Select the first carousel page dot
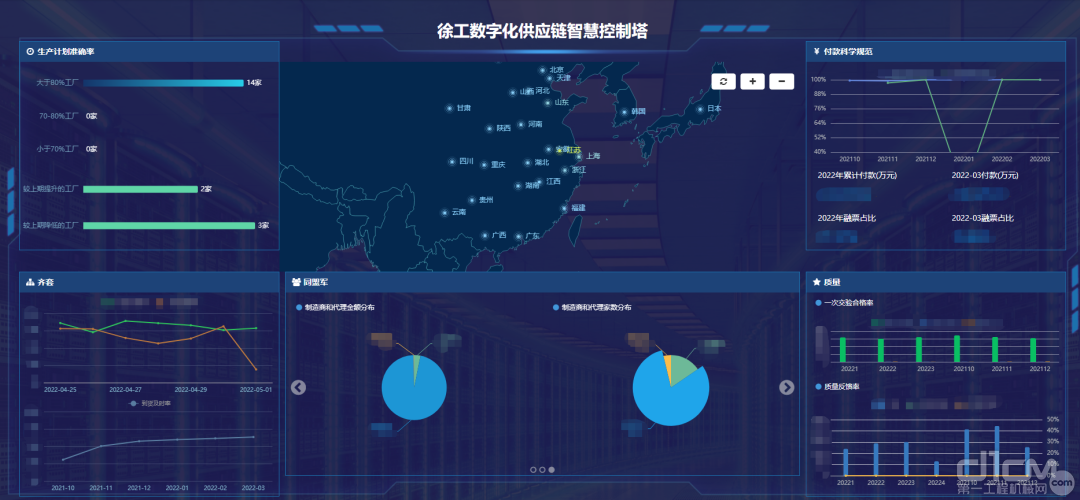Image resolution: width=1080 pixels, height=500 pixels. (533, 470)
